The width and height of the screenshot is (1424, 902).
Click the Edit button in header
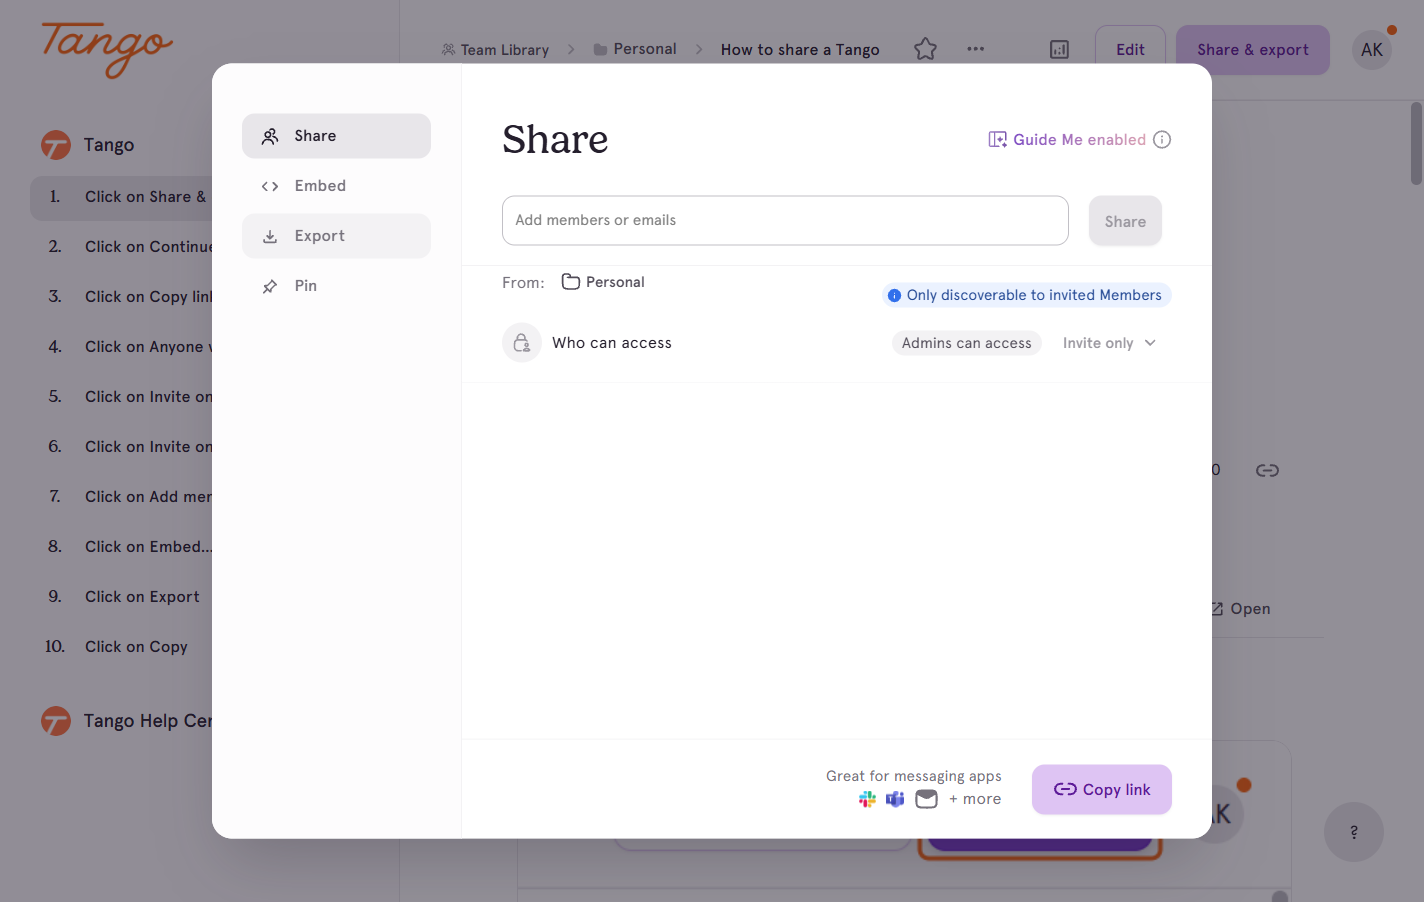point(1131,50)
